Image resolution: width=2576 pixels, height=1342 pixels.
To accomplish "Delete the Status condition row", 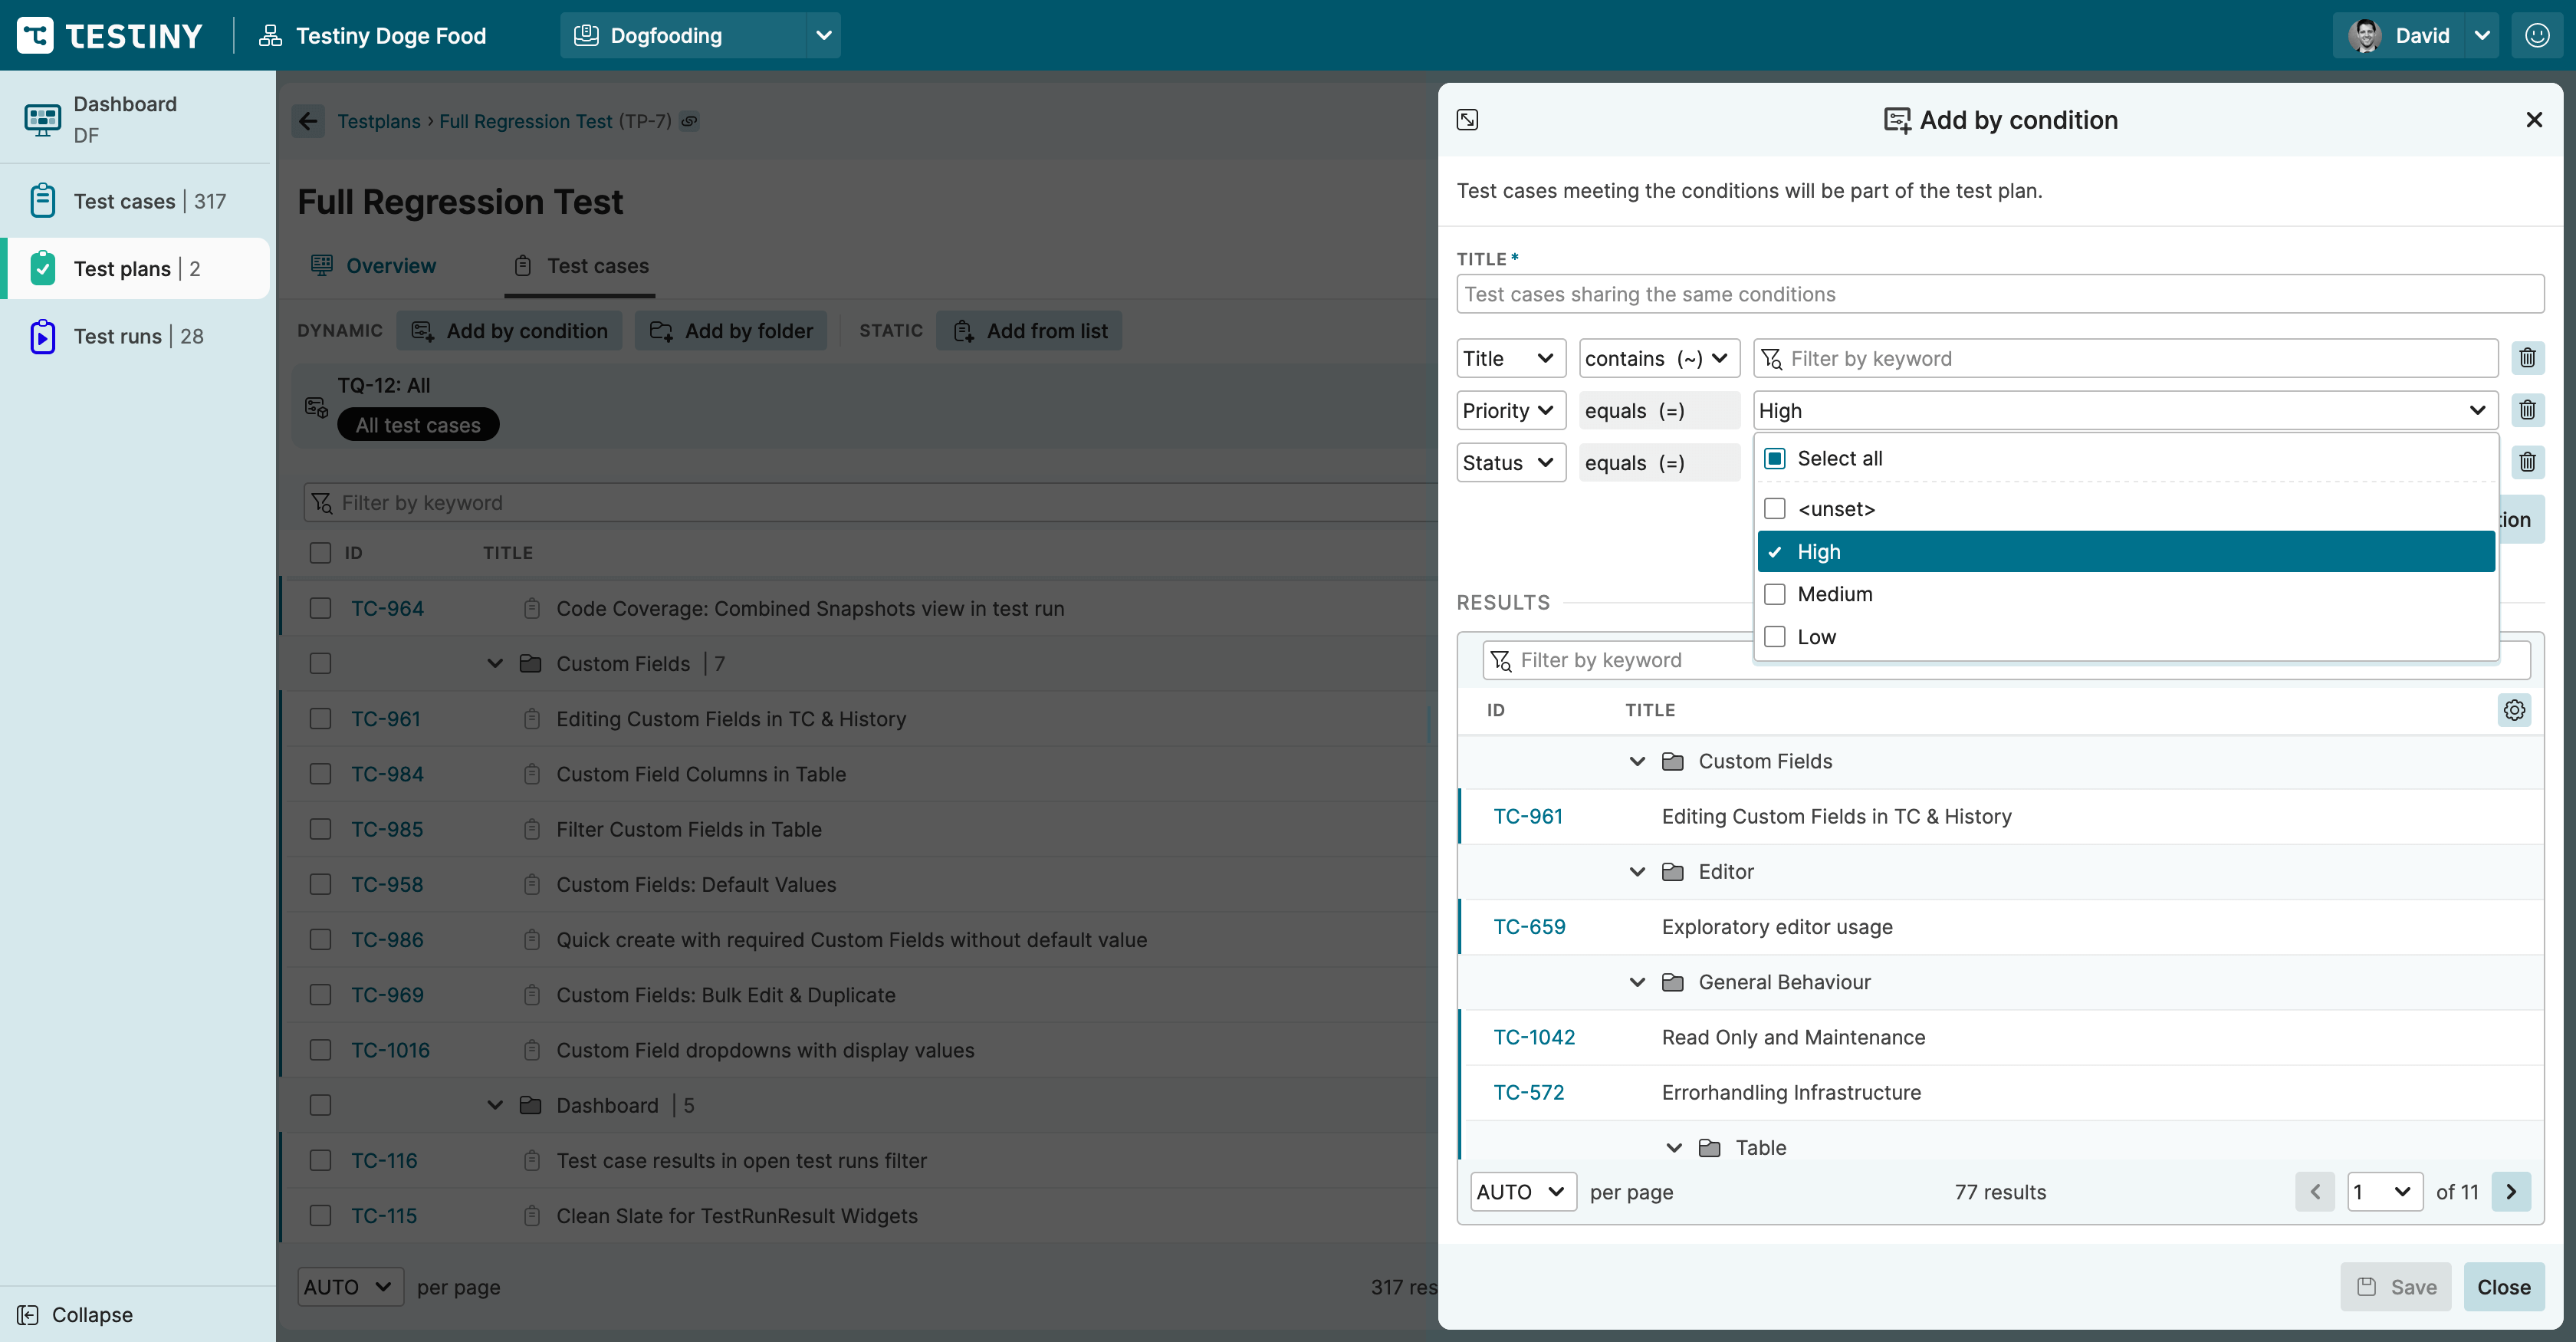I will 2527,462.
